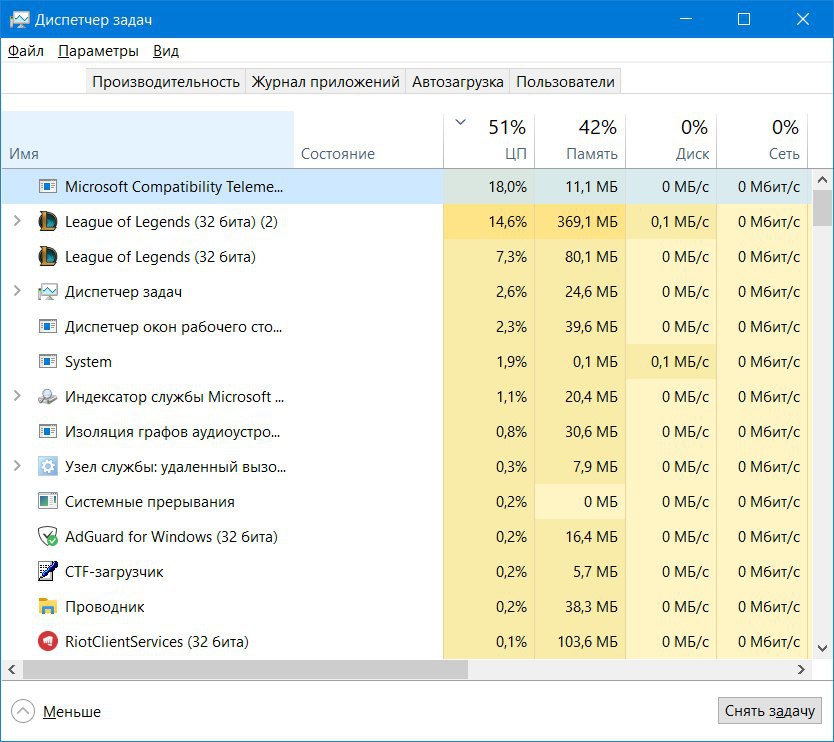Open the Вид menu
This screenshot has width=834, height=742.
coord(166,51)
